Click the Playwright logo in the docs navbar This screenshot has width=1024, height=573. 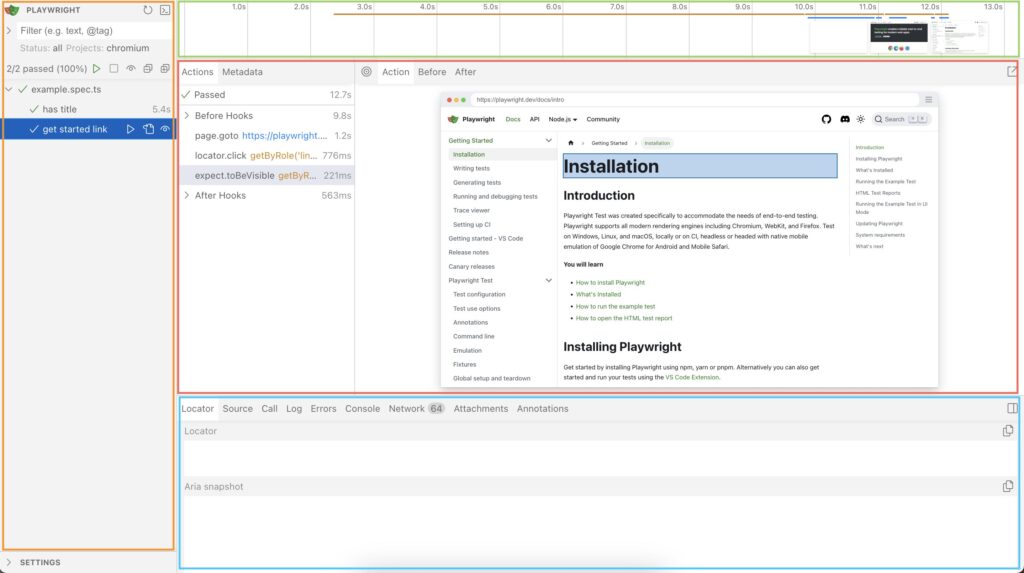tap(472, 120)
